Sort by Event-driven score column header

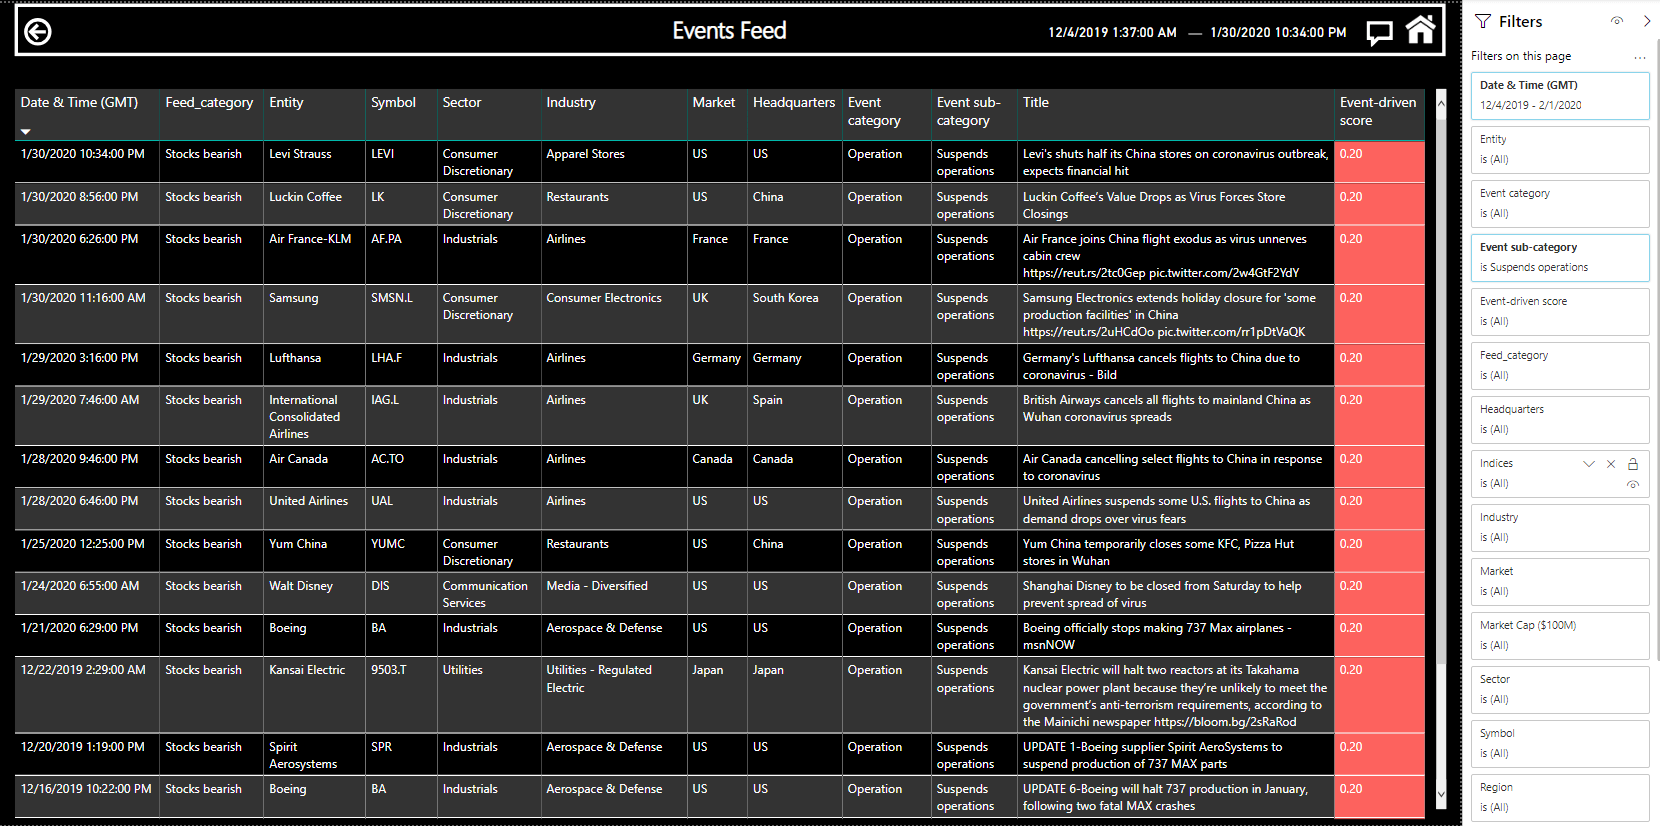(x=1378, y=112)
